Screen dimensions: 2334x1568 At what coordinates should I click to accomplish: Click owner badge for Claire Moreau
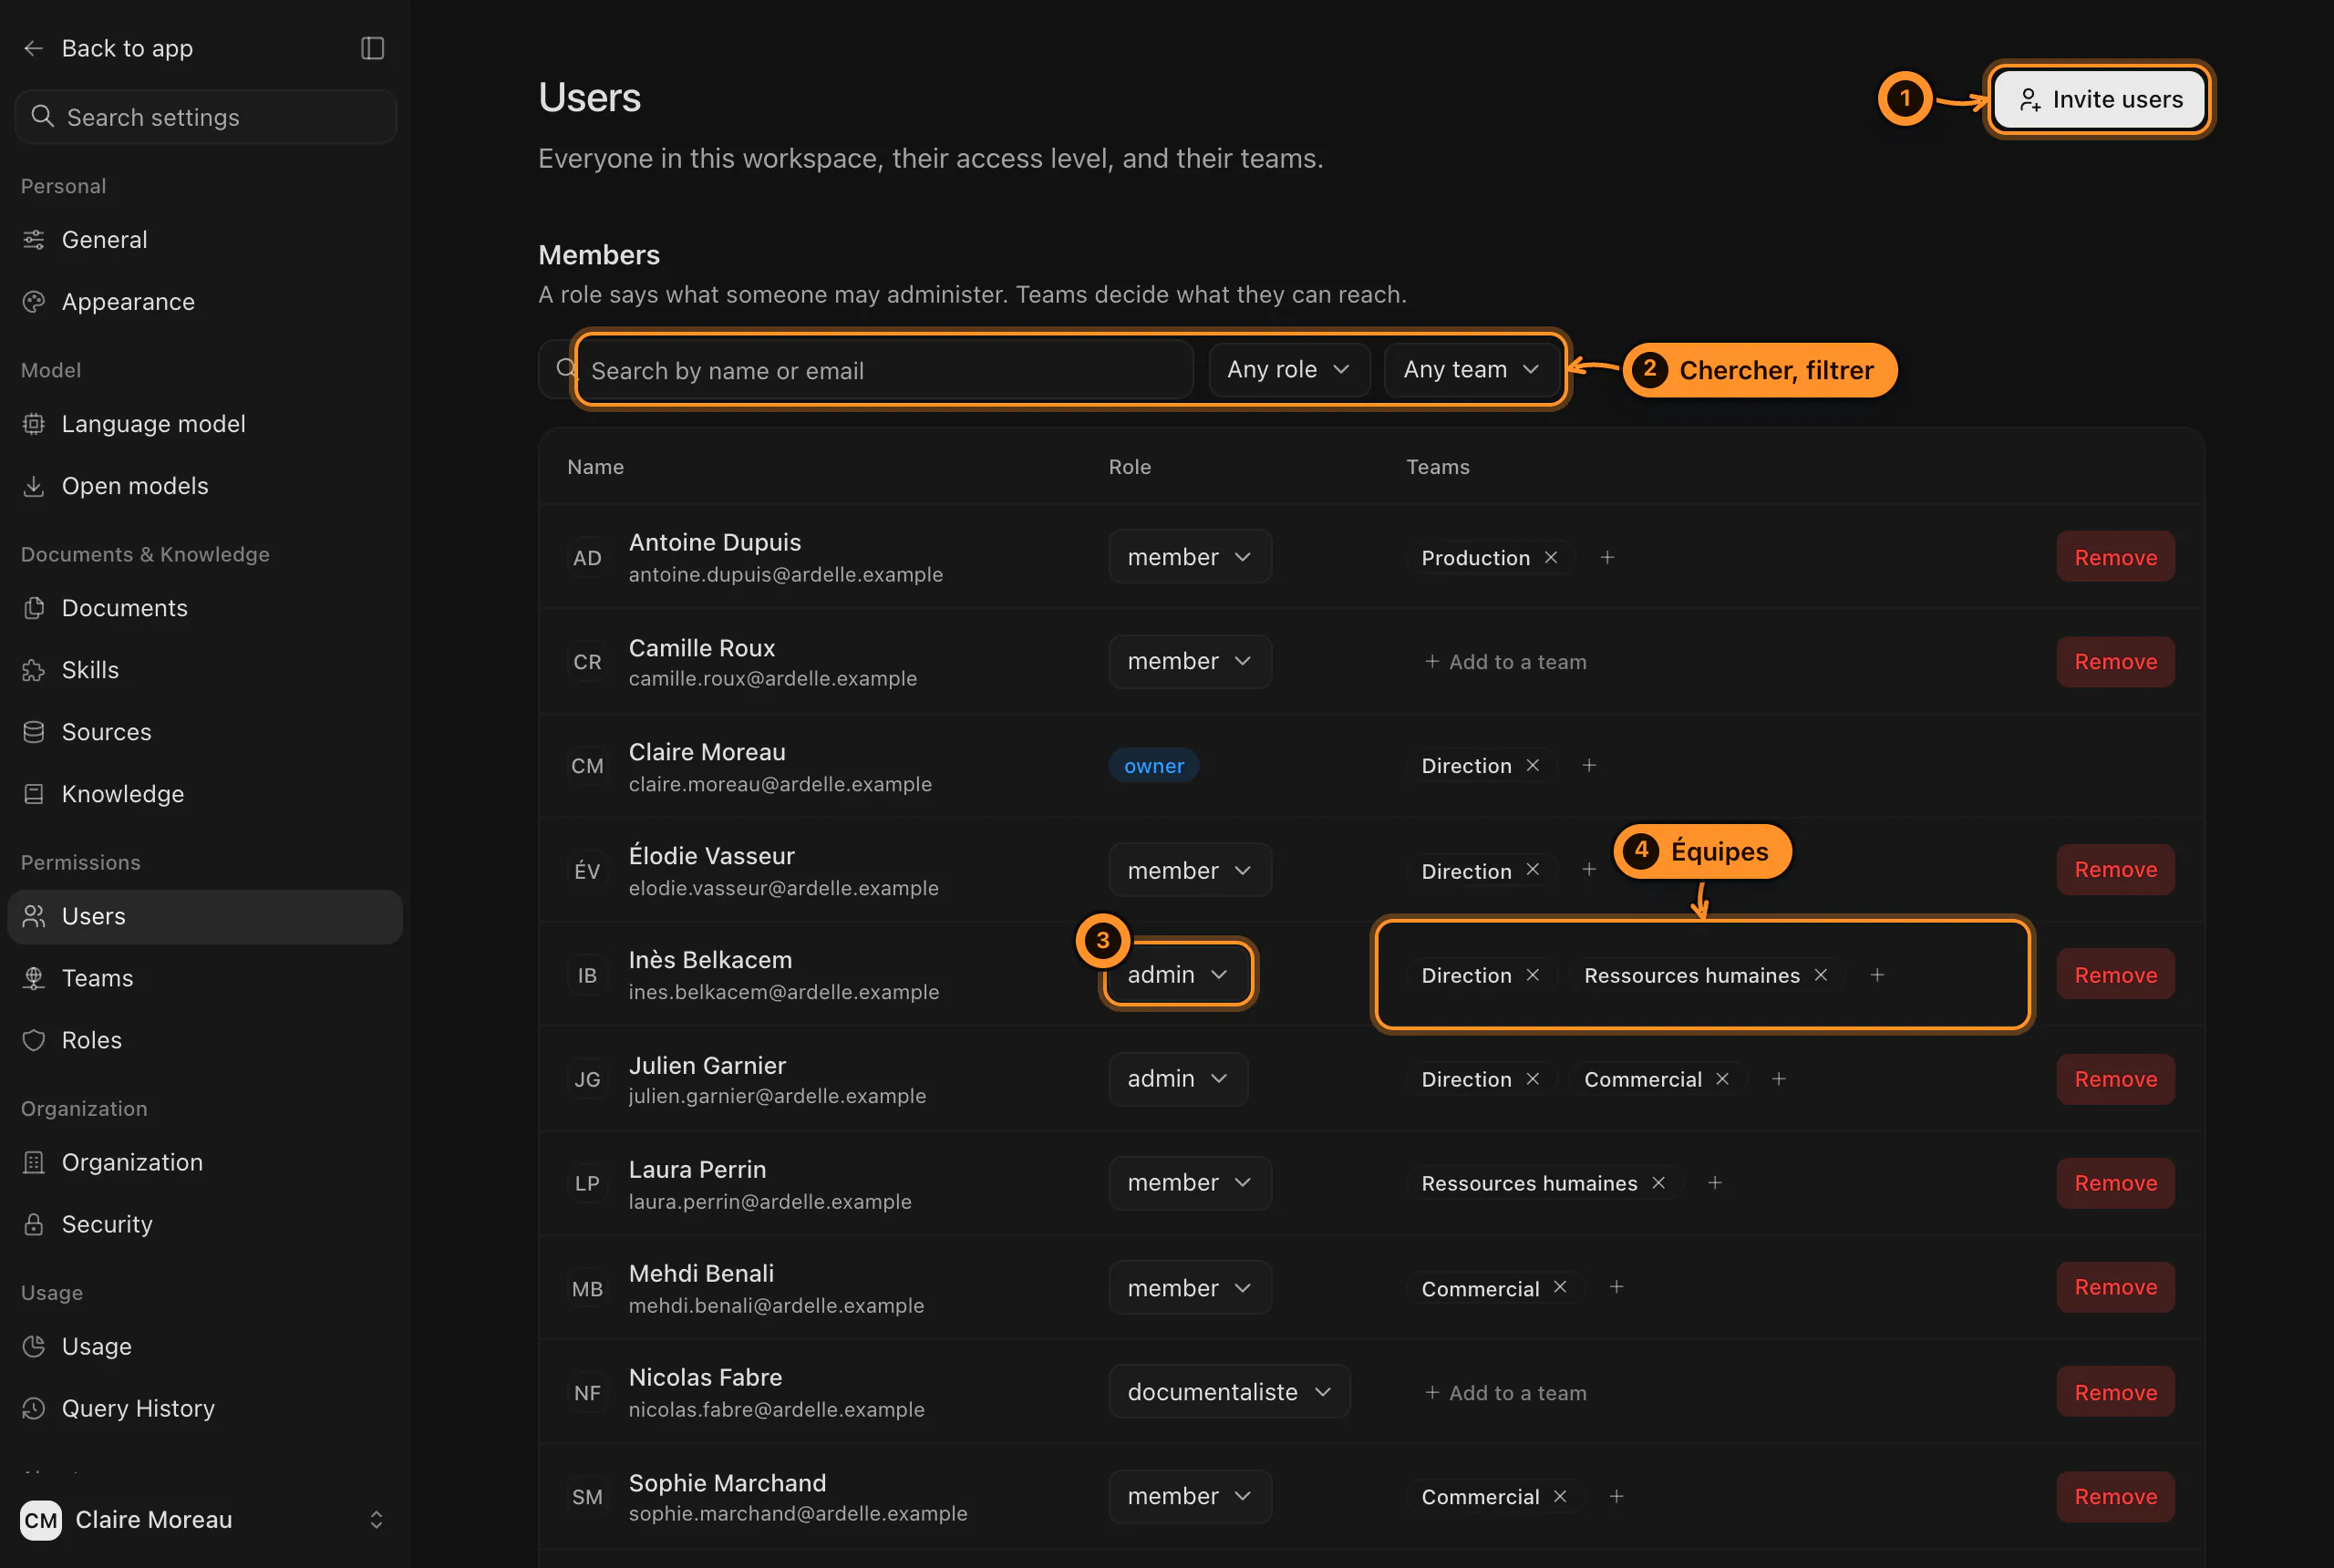[x=1153, y=766]
